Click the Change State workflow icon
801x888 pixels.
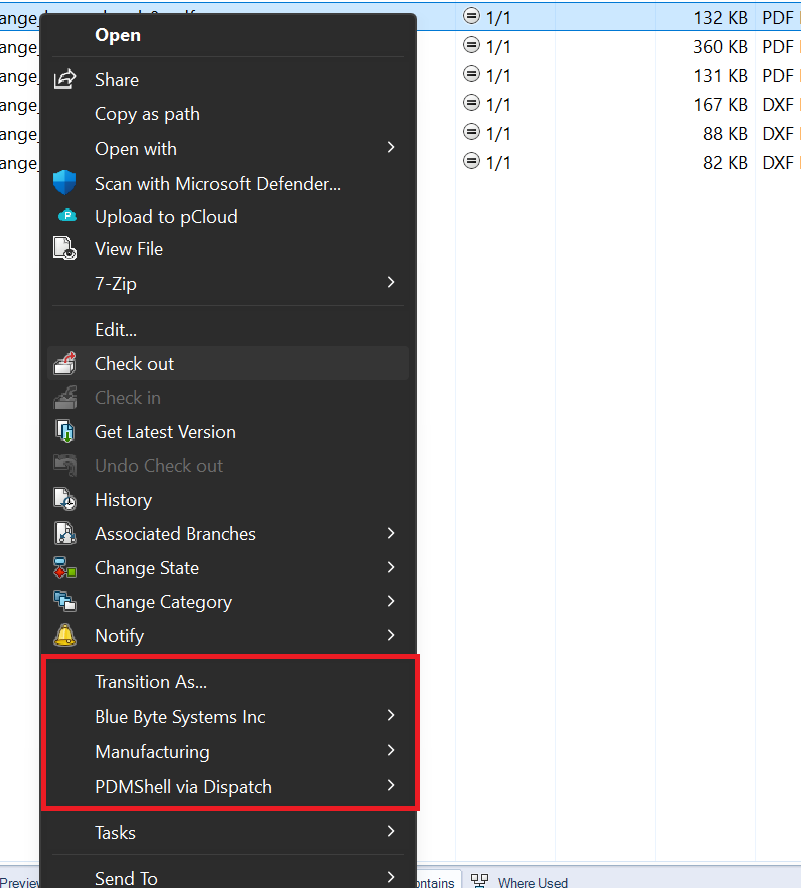point(65,567)
